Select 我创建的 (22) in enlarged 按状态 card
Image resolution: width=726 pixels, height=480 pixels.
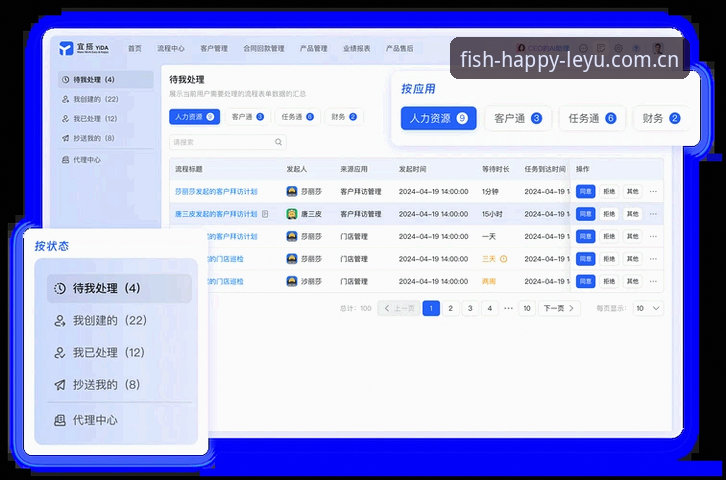119,320
